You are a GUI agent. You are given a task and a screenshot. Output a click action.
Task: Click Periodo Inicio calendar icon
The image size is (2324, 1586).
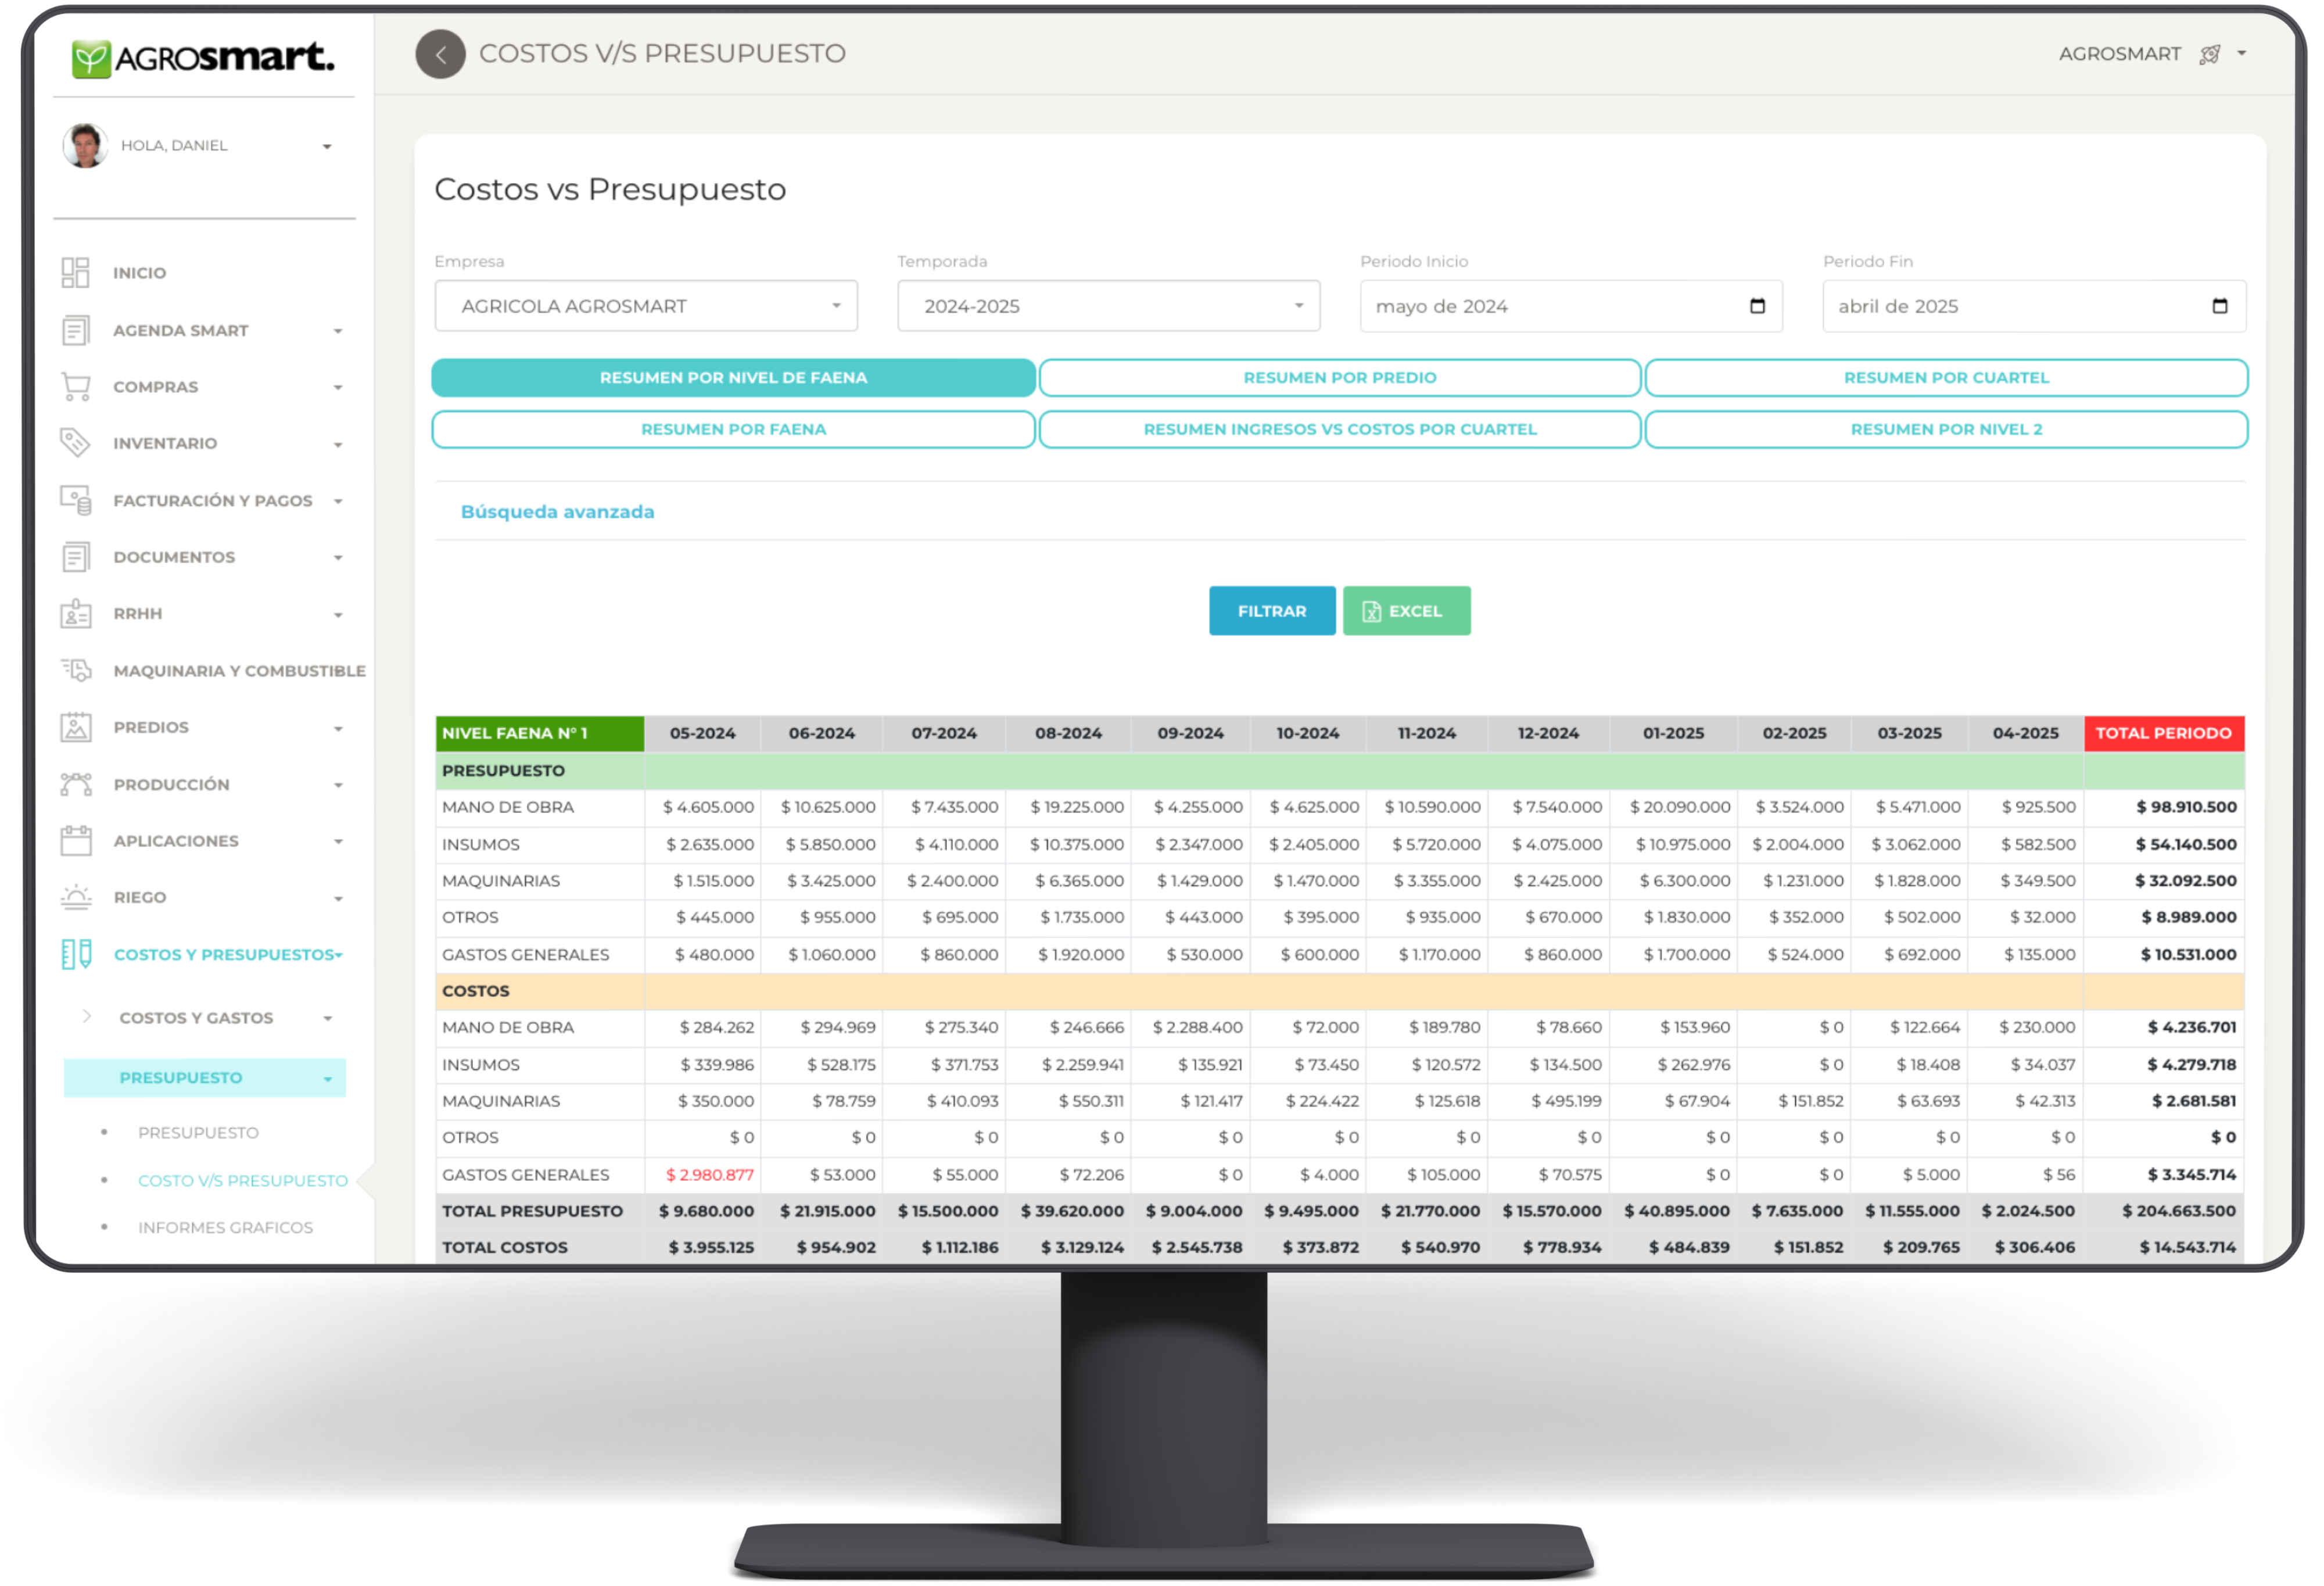(x=1757, y=306)
